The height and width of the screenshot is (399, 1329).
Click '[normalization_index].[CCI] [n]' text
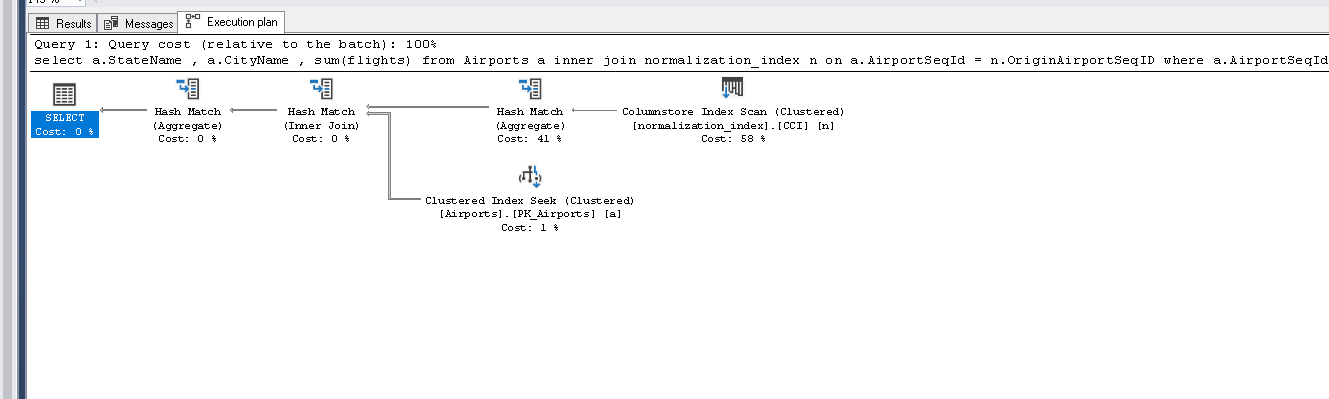tap(733, 125)
